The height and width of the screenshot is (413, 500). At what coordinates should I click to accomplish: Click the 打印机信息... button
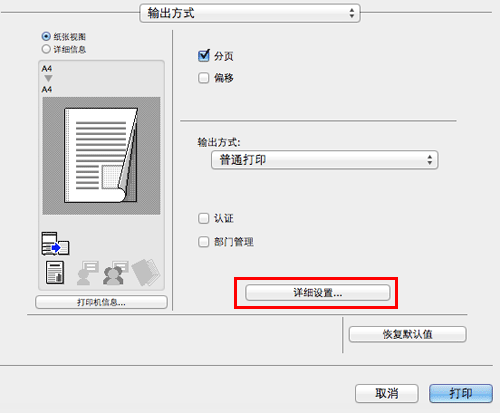(x=101, y=302)
